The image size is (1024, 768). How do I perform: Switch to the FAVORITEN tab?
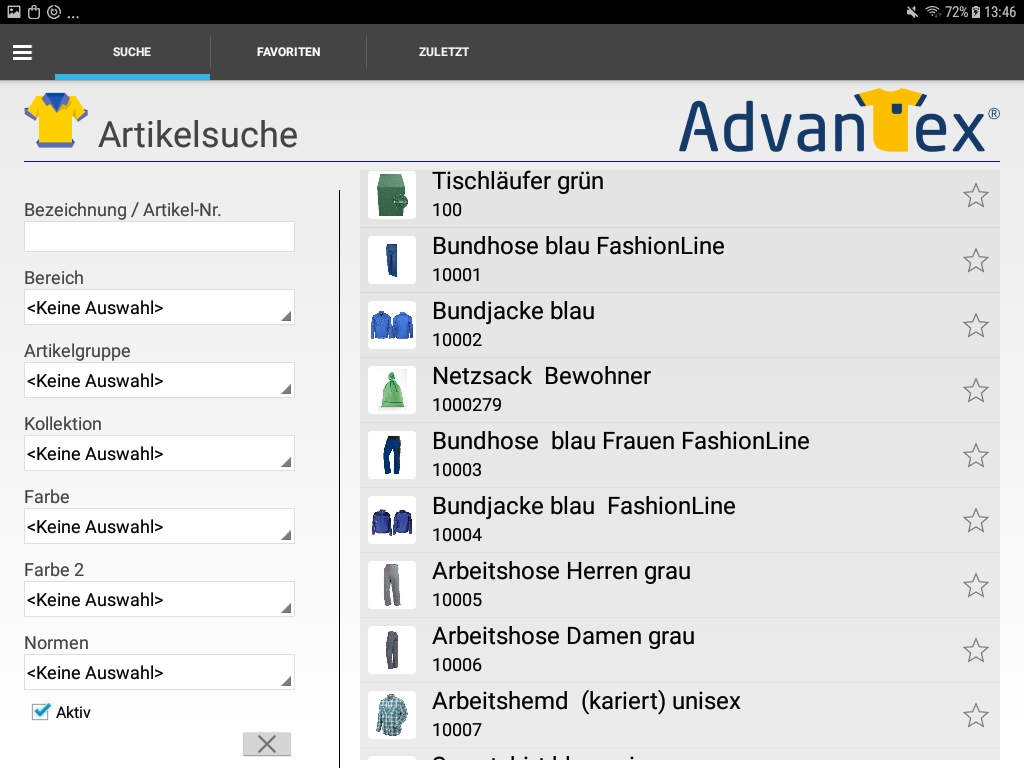(288, 52)
